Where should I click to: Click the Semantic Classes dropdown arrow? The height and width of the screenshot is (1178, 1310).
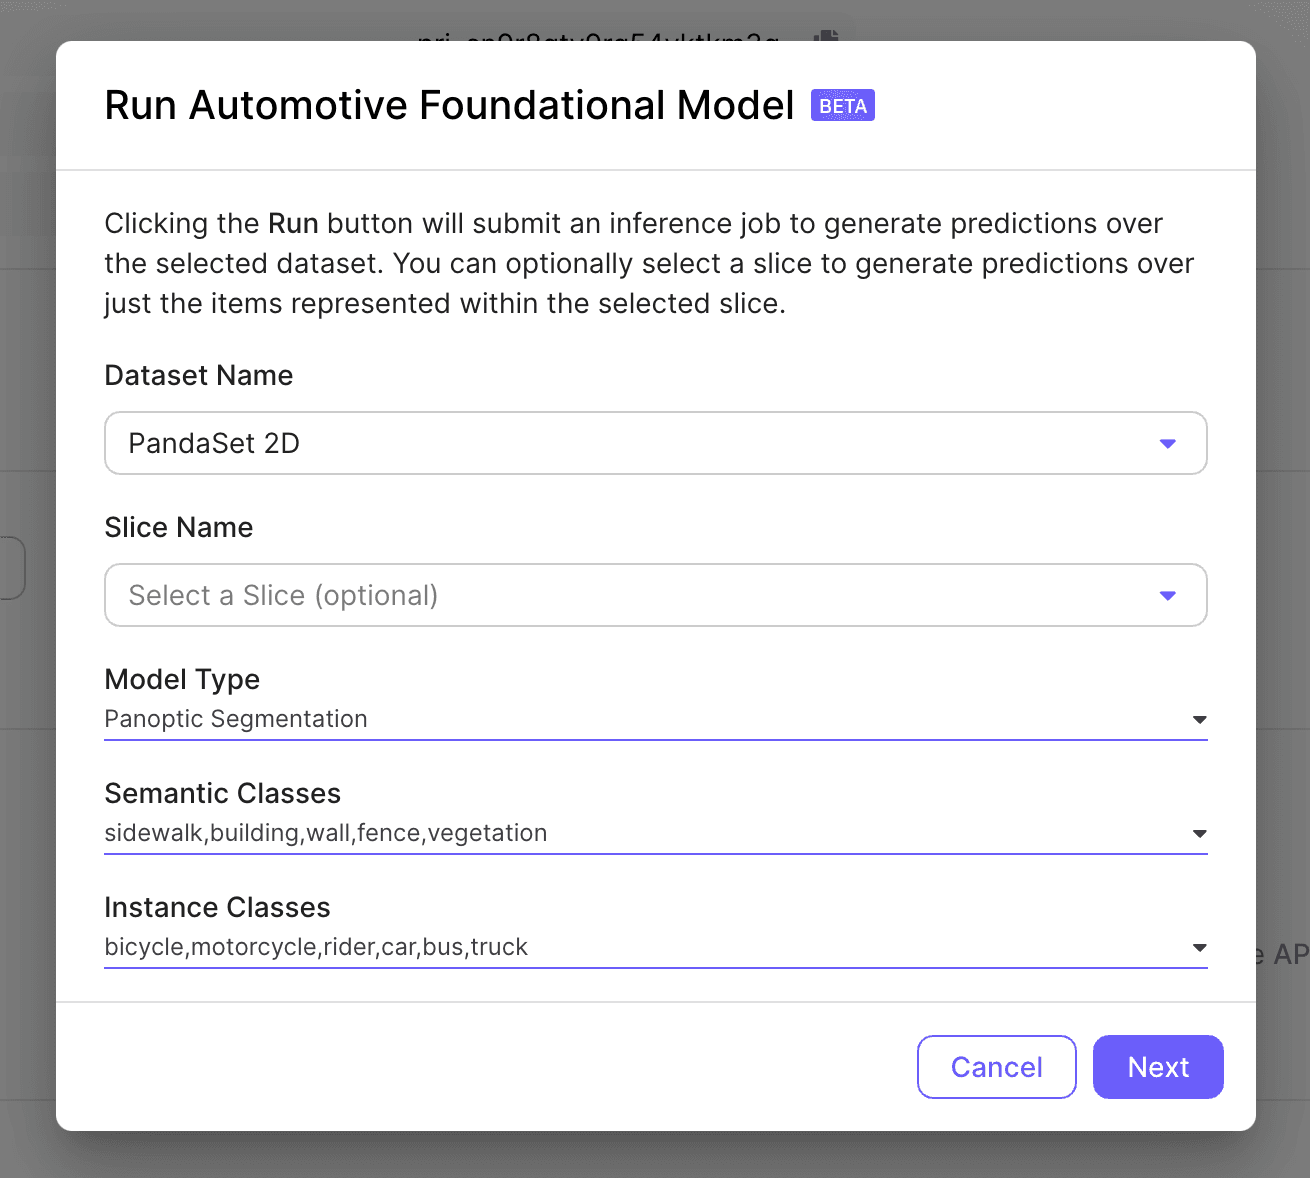coord(1199,834)
